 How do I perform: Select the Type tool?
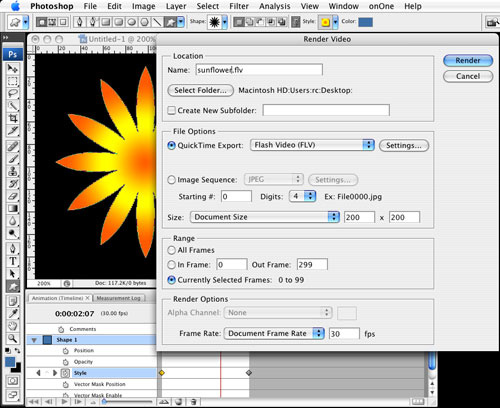coord(13,261)
